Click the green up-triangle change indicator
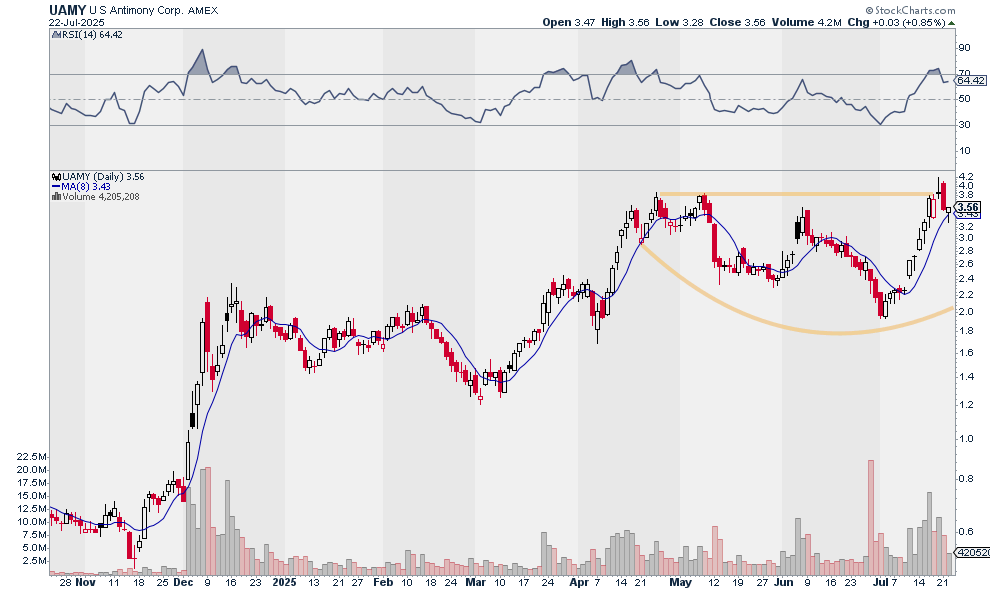Image resolution: width=990 pixels, height=591 pixels. 951,23
